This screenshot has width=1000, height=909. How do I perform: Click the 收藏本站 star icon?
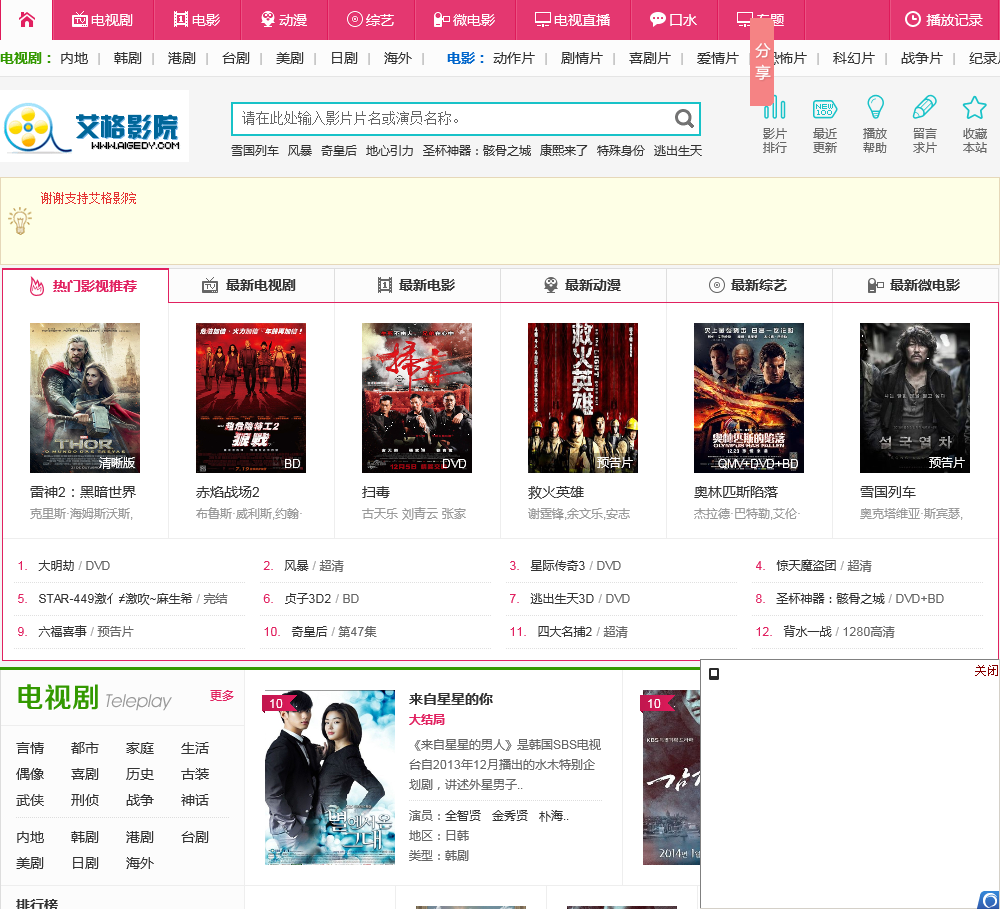pos(974,124)
